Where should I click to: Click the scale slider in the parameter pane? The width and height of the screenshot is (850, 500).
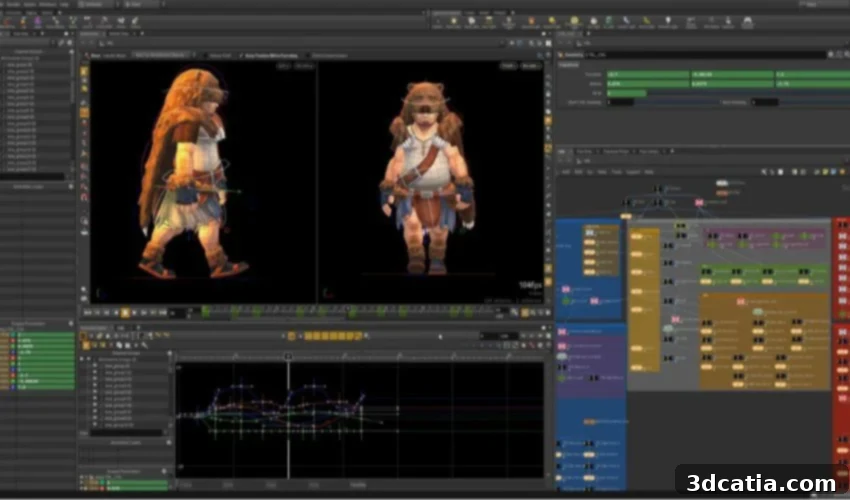tap(727, 93)
